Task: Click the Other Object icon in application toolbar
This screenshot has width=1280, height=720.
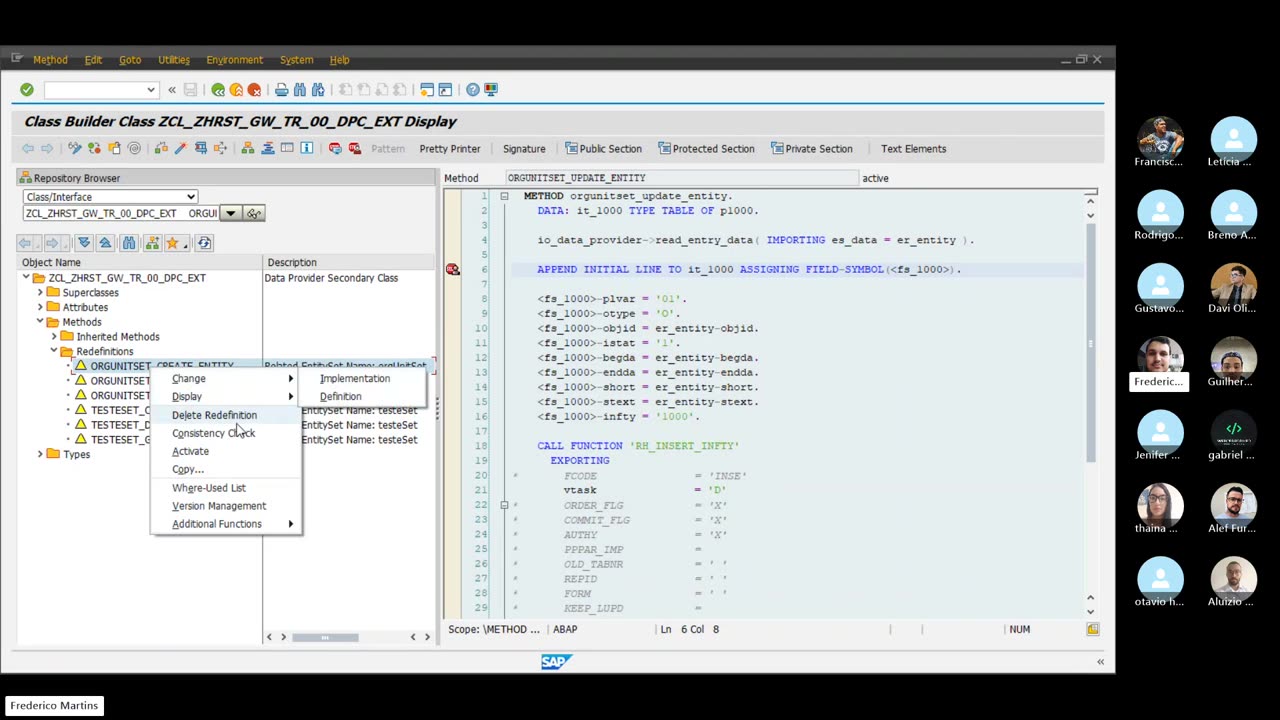Action: point(114,148)
